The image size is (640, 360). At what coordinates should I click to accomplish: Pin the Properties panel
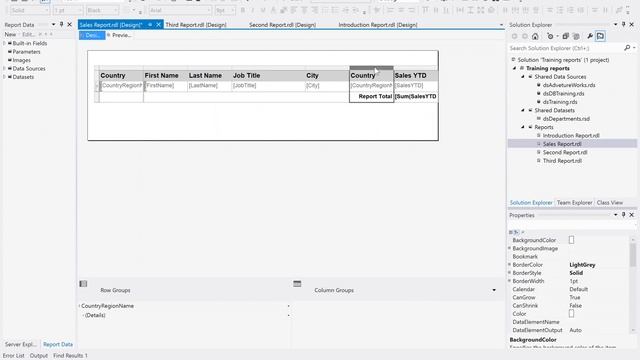coord(624,215)
